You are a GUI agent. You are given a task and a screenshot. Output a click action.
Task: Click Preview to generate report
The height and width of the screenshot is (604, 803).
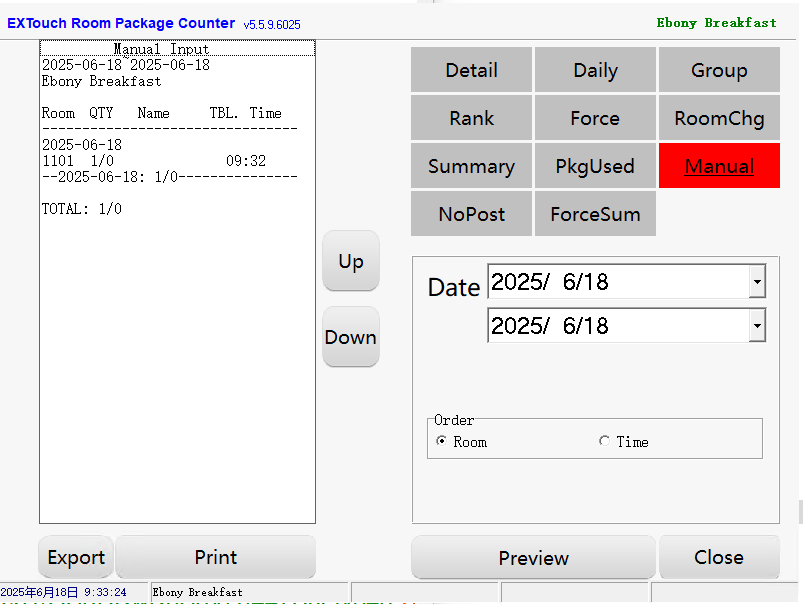[x=533, y=557]
